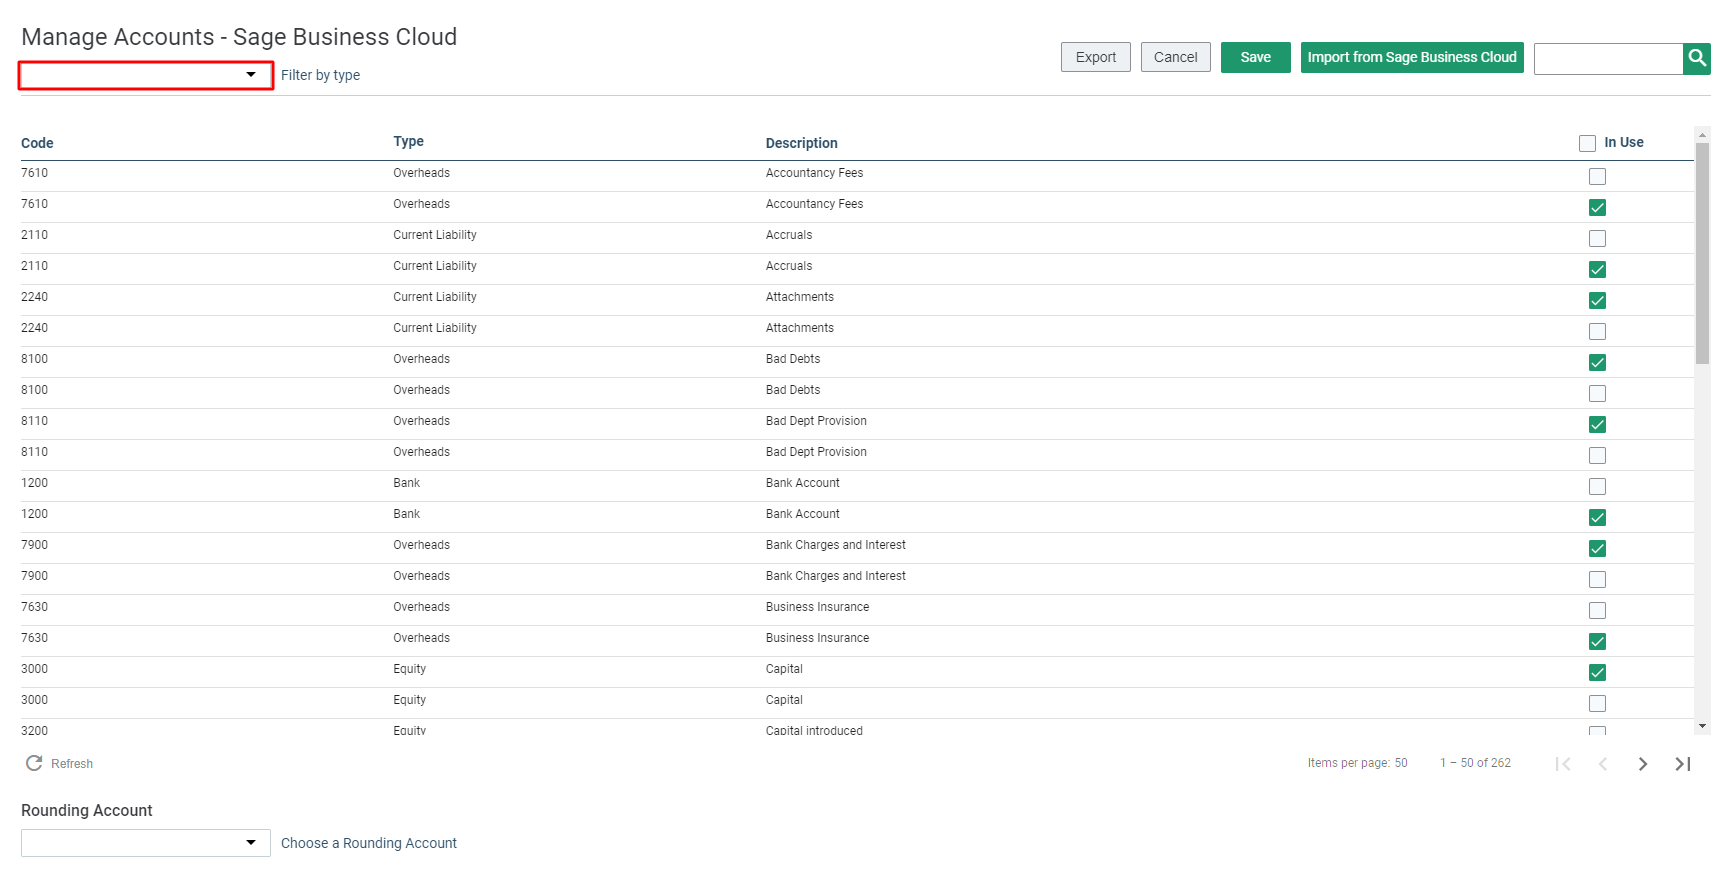Image resolution: width=1736 pixels, height=895 pixels.
Task: Click the Export button
Action: (1096, 57)
